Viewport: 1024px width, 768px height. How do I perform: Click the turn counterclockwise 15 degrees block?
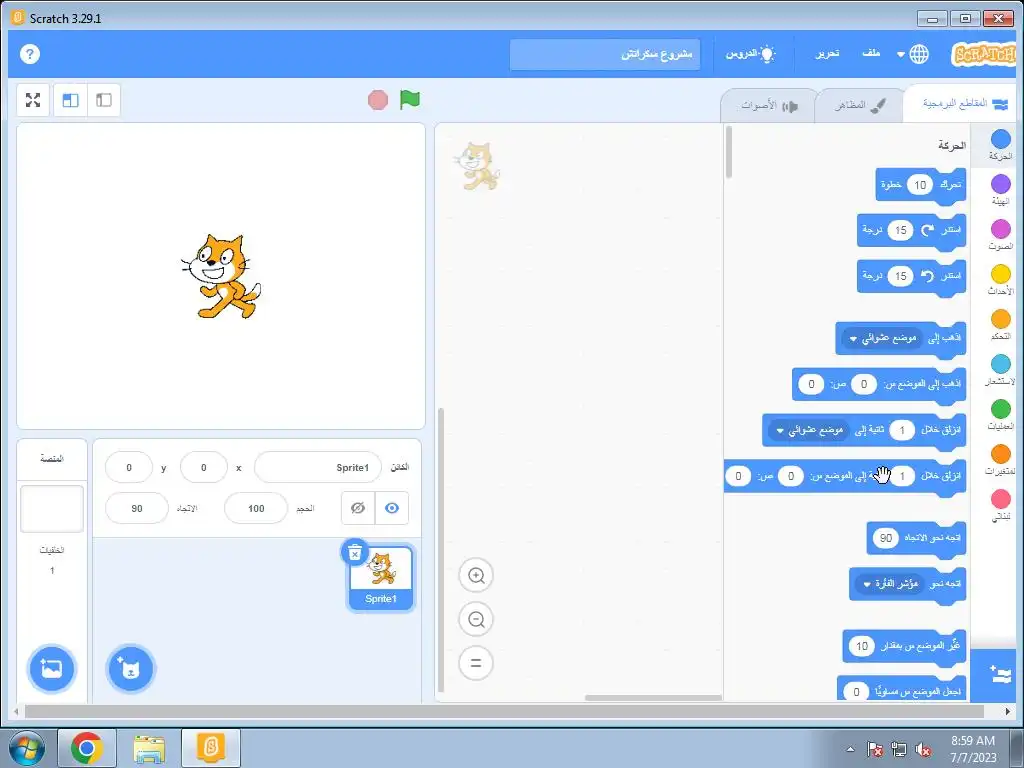coord(912,276)
